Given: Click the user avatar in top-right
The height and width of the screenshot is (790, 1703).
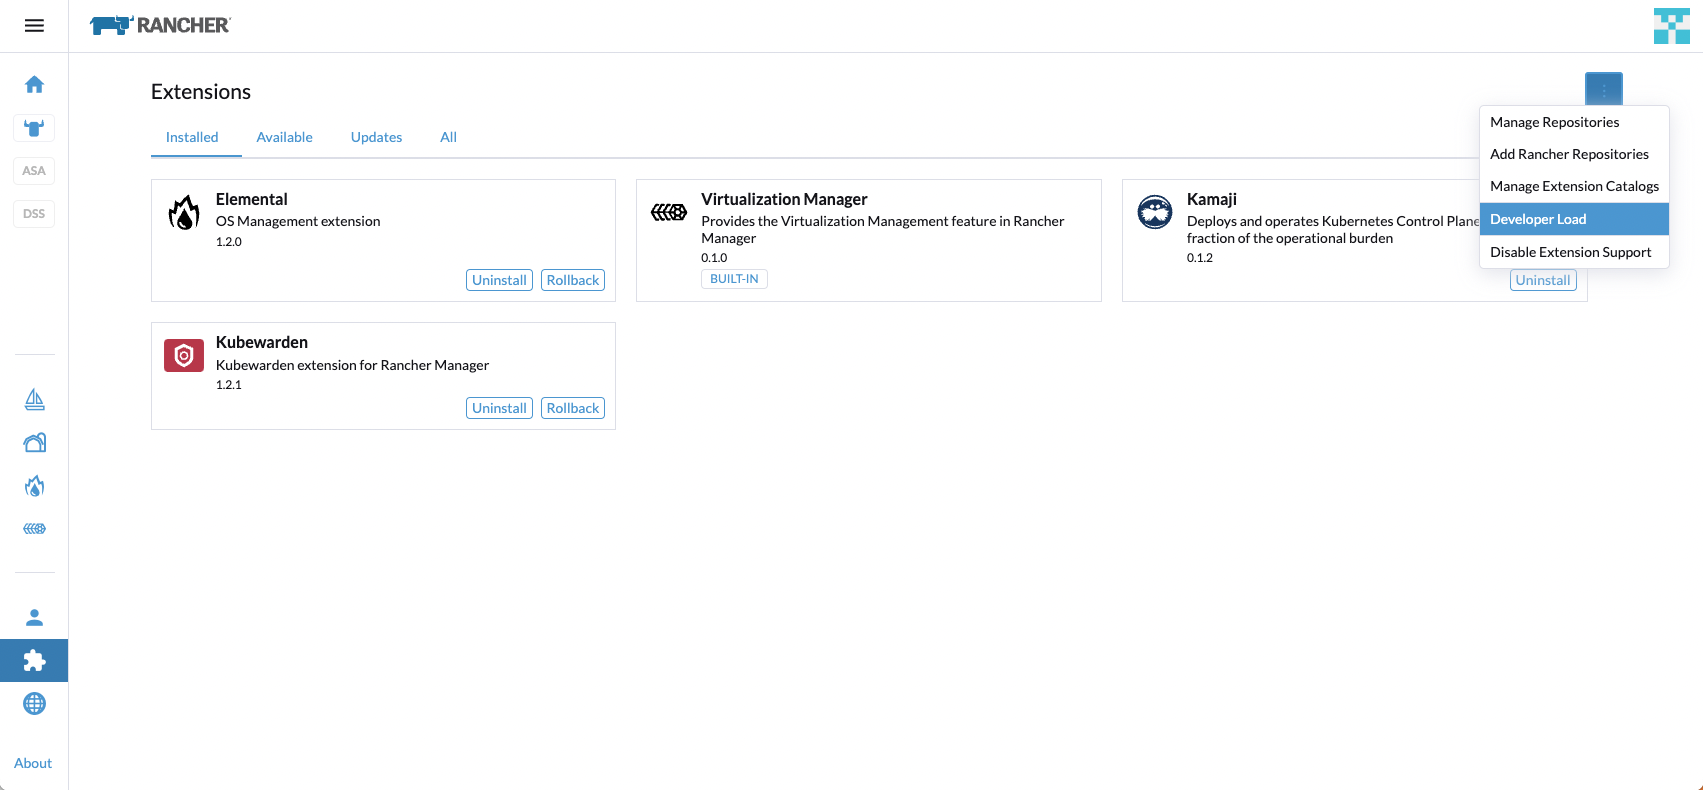Looking at the screenshot, I should point(1671,26).
